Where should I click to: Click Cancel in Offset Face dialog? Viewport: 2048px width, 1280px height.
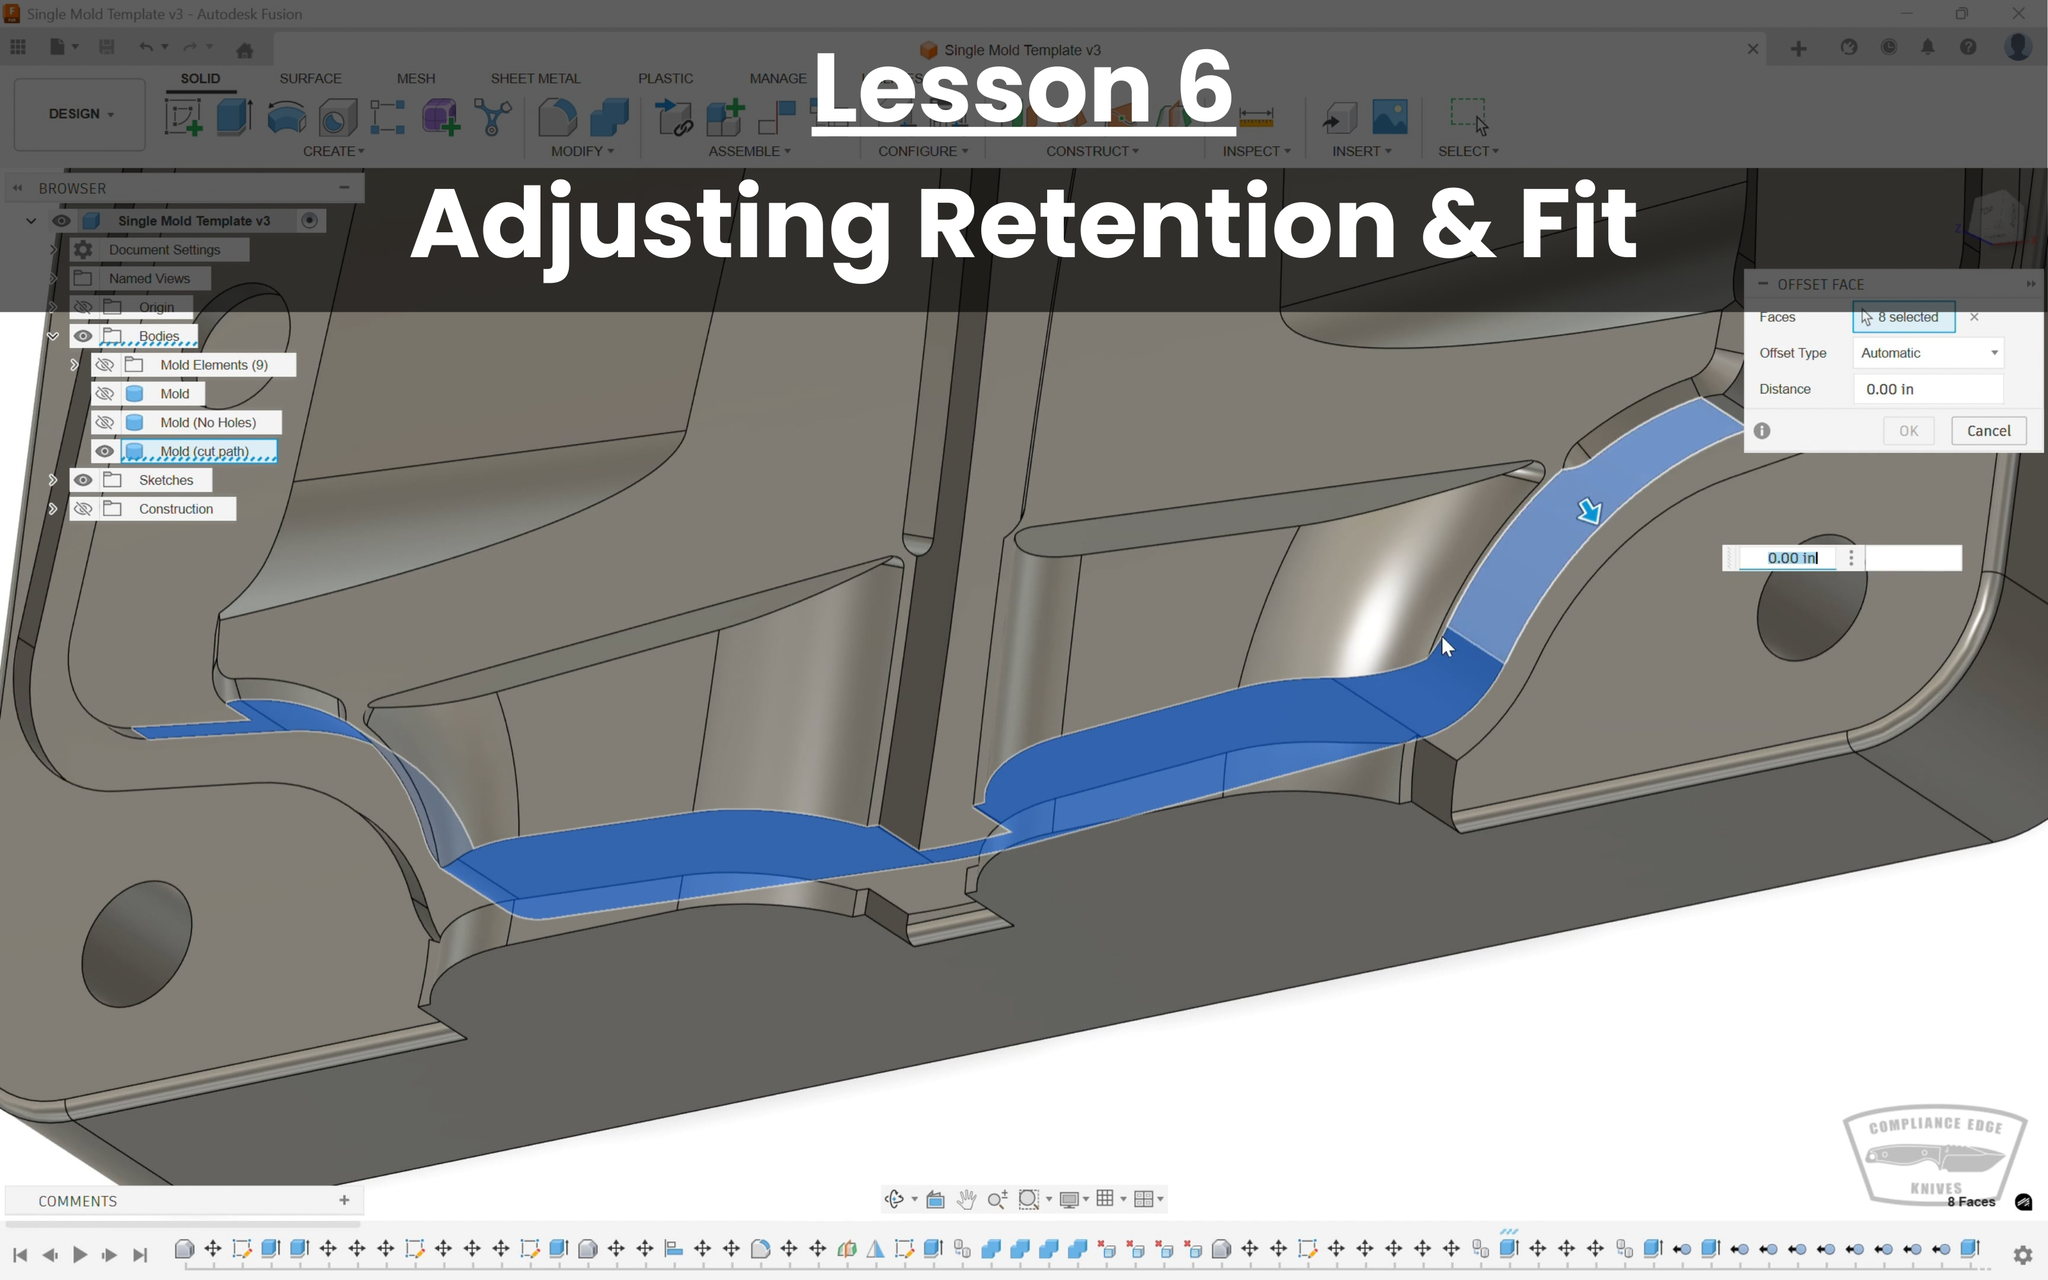(1987, 431)
